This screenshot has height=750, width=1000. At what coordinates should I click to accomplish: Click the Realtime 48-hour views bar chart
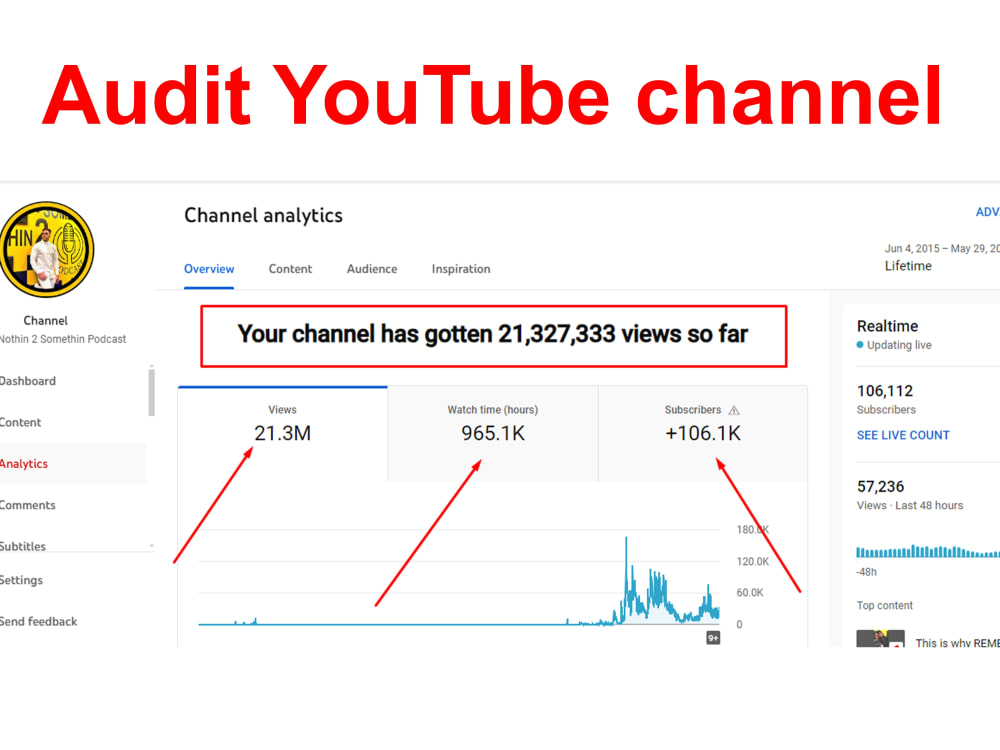click(928, 552)
